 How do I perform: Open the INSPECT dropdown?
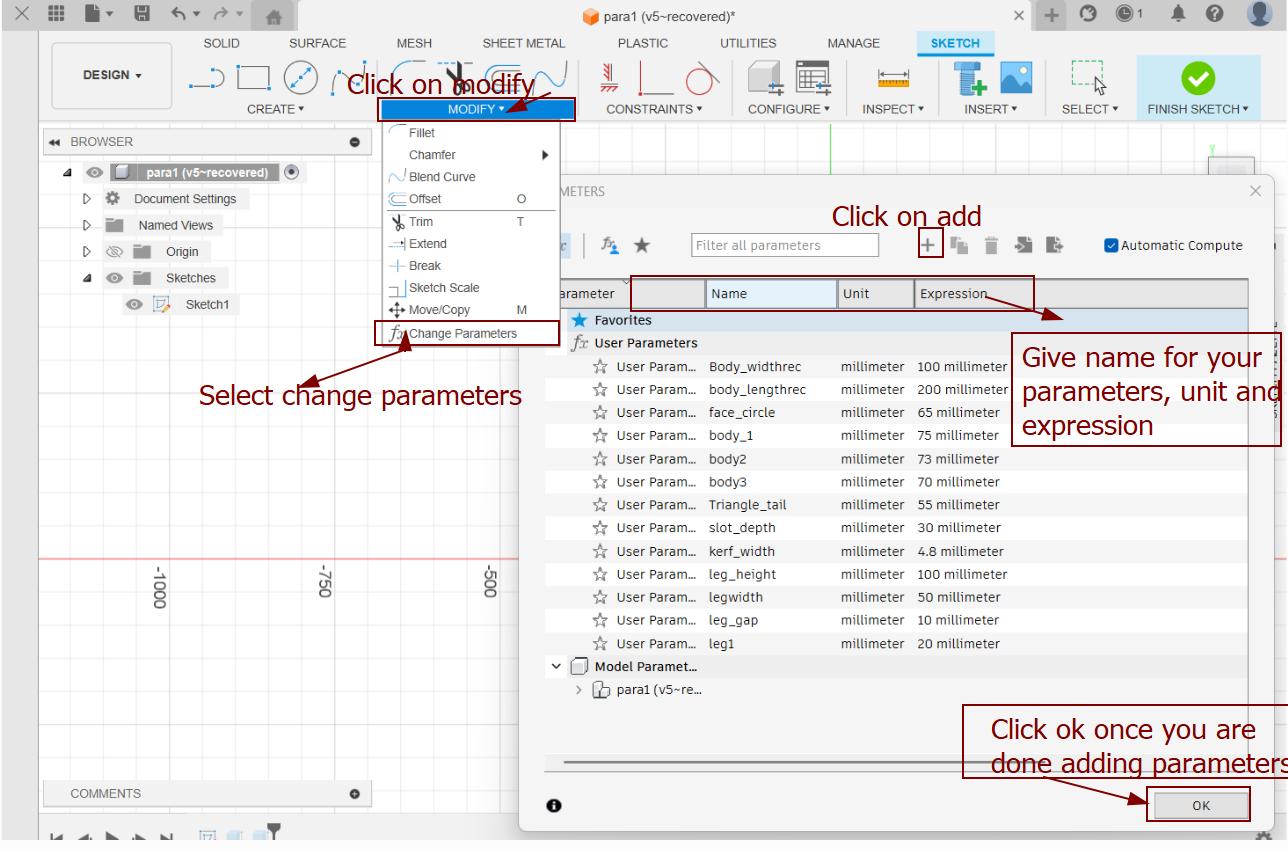pos(893,109)
